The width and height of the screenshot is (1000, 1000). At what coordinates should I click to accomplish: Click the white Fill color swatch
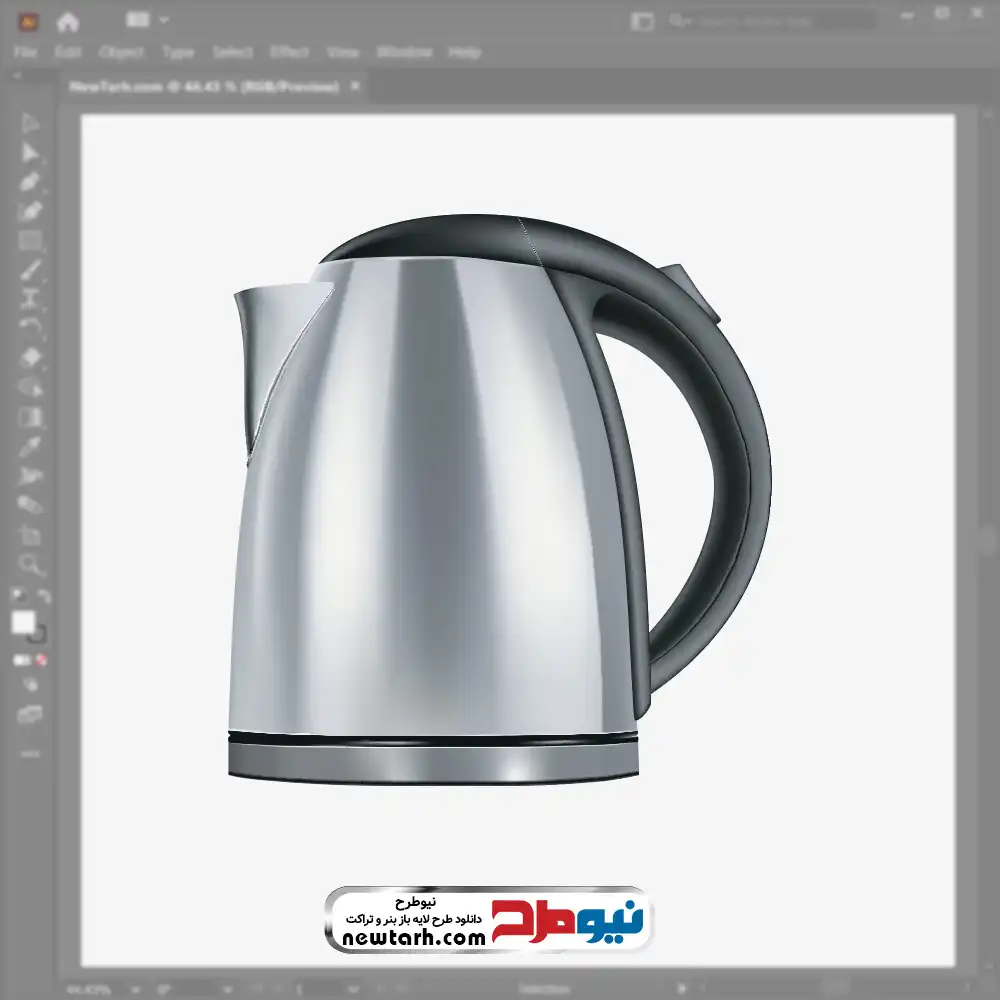[x=23, y=622]
